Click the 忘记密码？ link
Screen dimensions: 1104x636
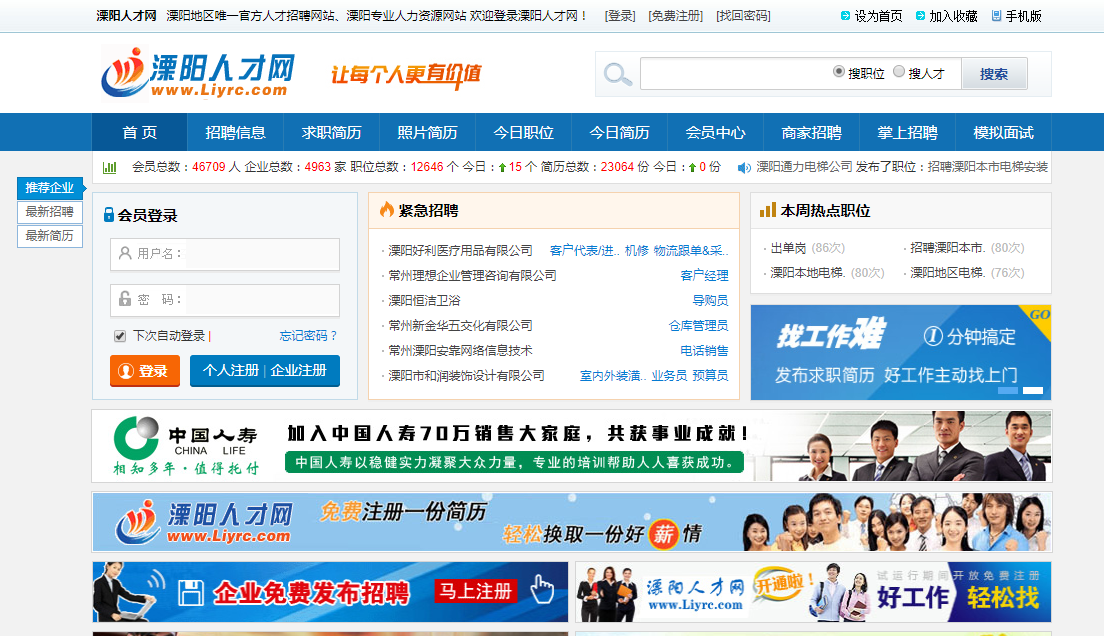308,336
